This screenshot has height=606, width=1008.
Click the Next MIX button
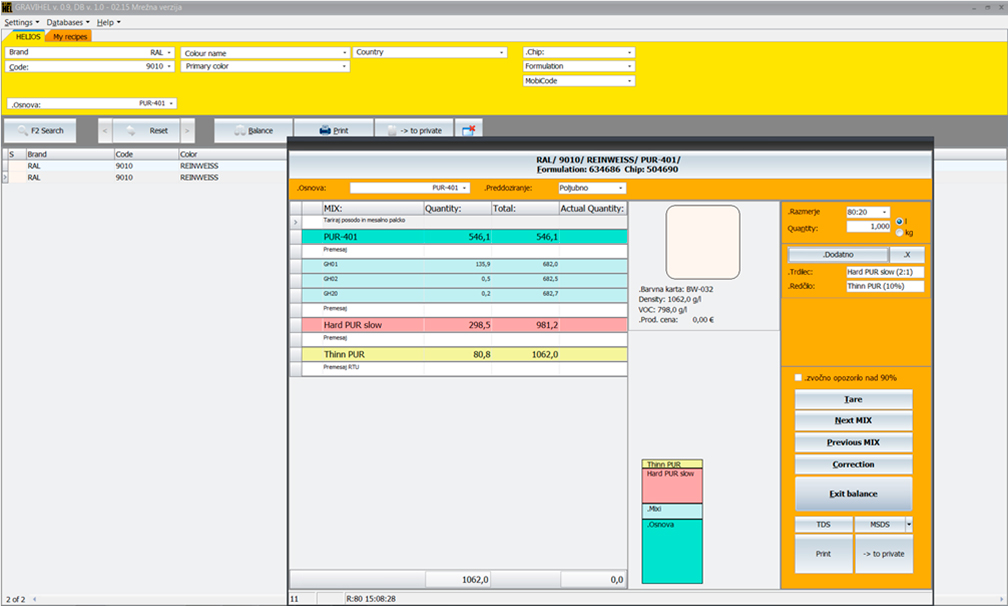pyautogui.click(x=853, y=420)
